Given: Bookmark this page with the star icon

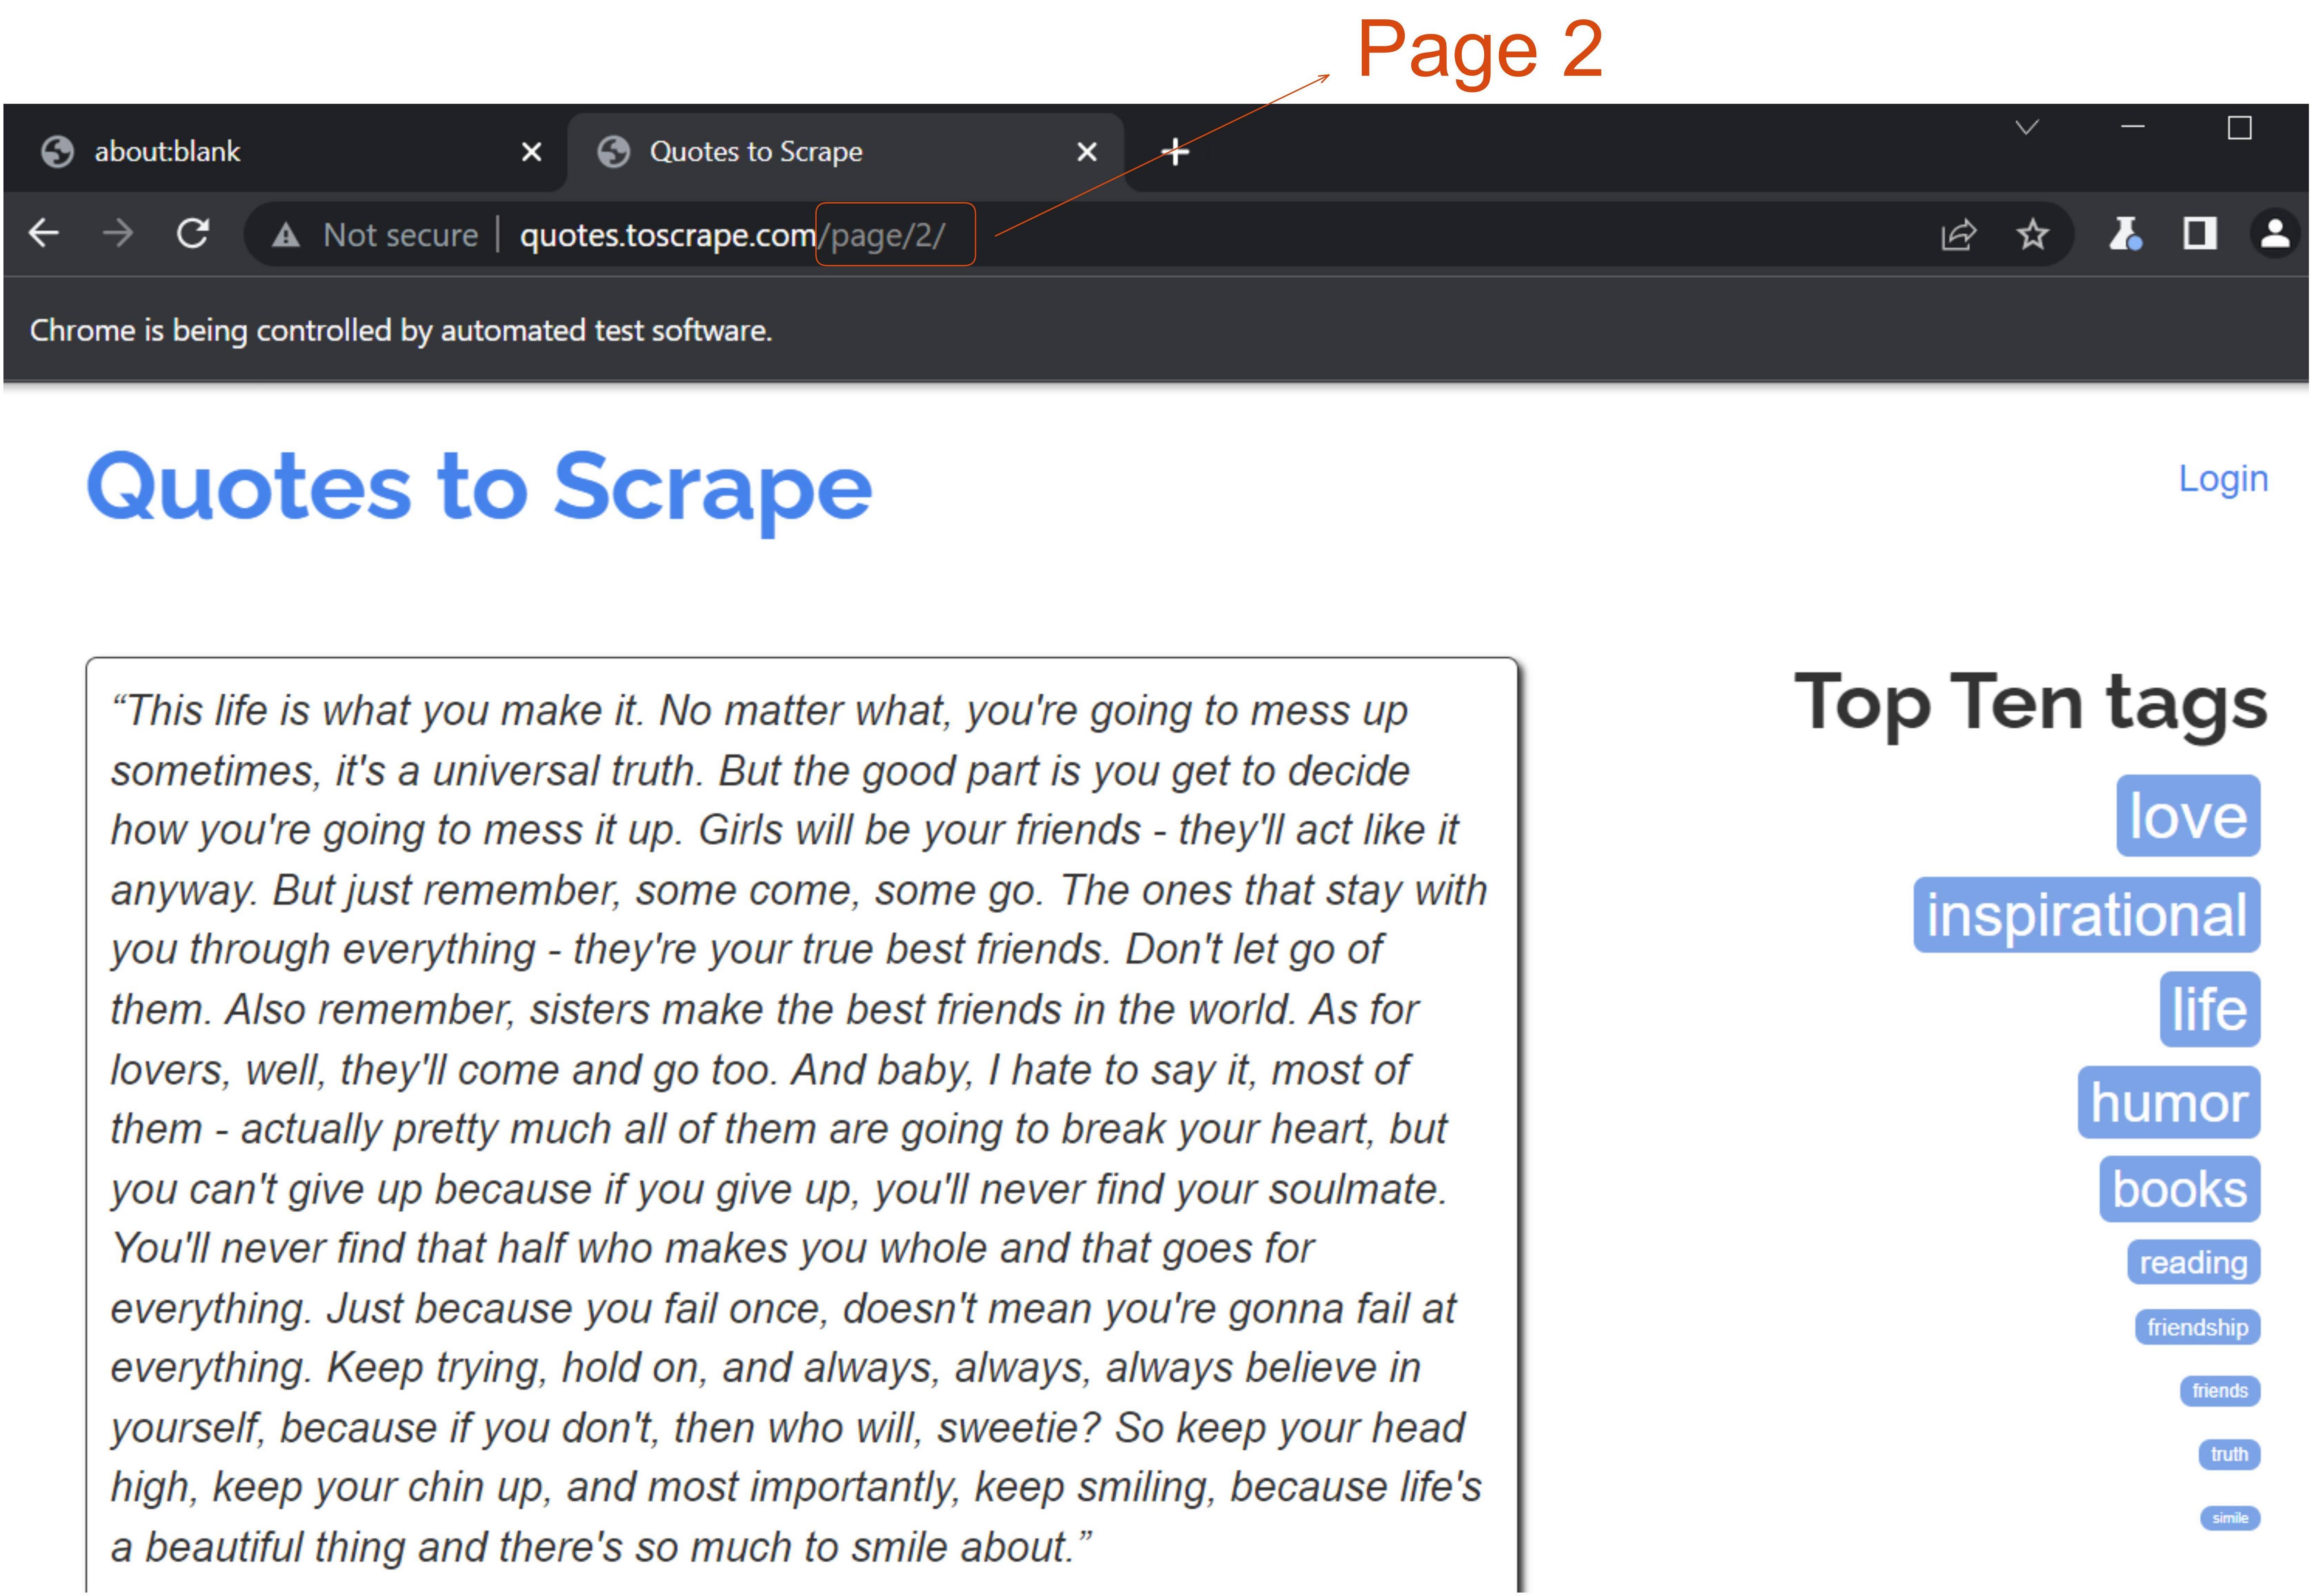Looking at the screenshot, I should [2032, 235].
